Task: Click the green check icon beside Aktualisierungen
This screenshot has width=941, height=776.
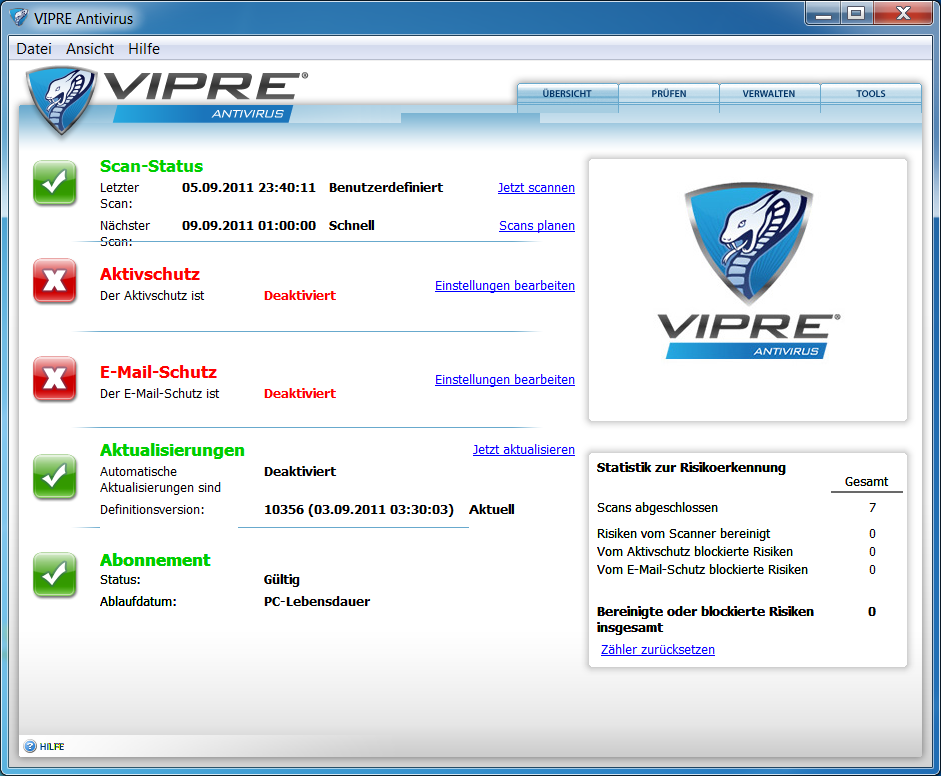Action: tap(55, 477)
